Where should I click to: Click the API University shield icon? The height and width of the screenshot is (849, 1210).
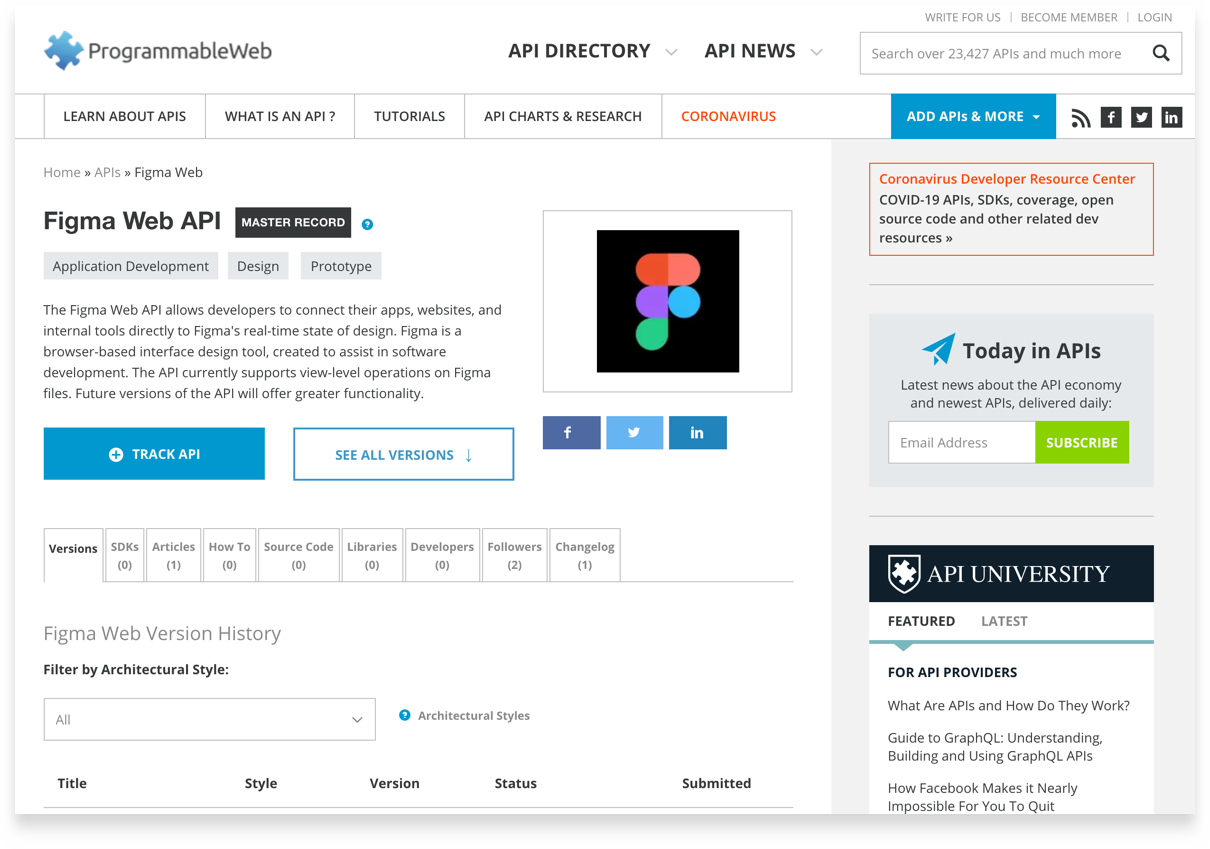point(904,573)
